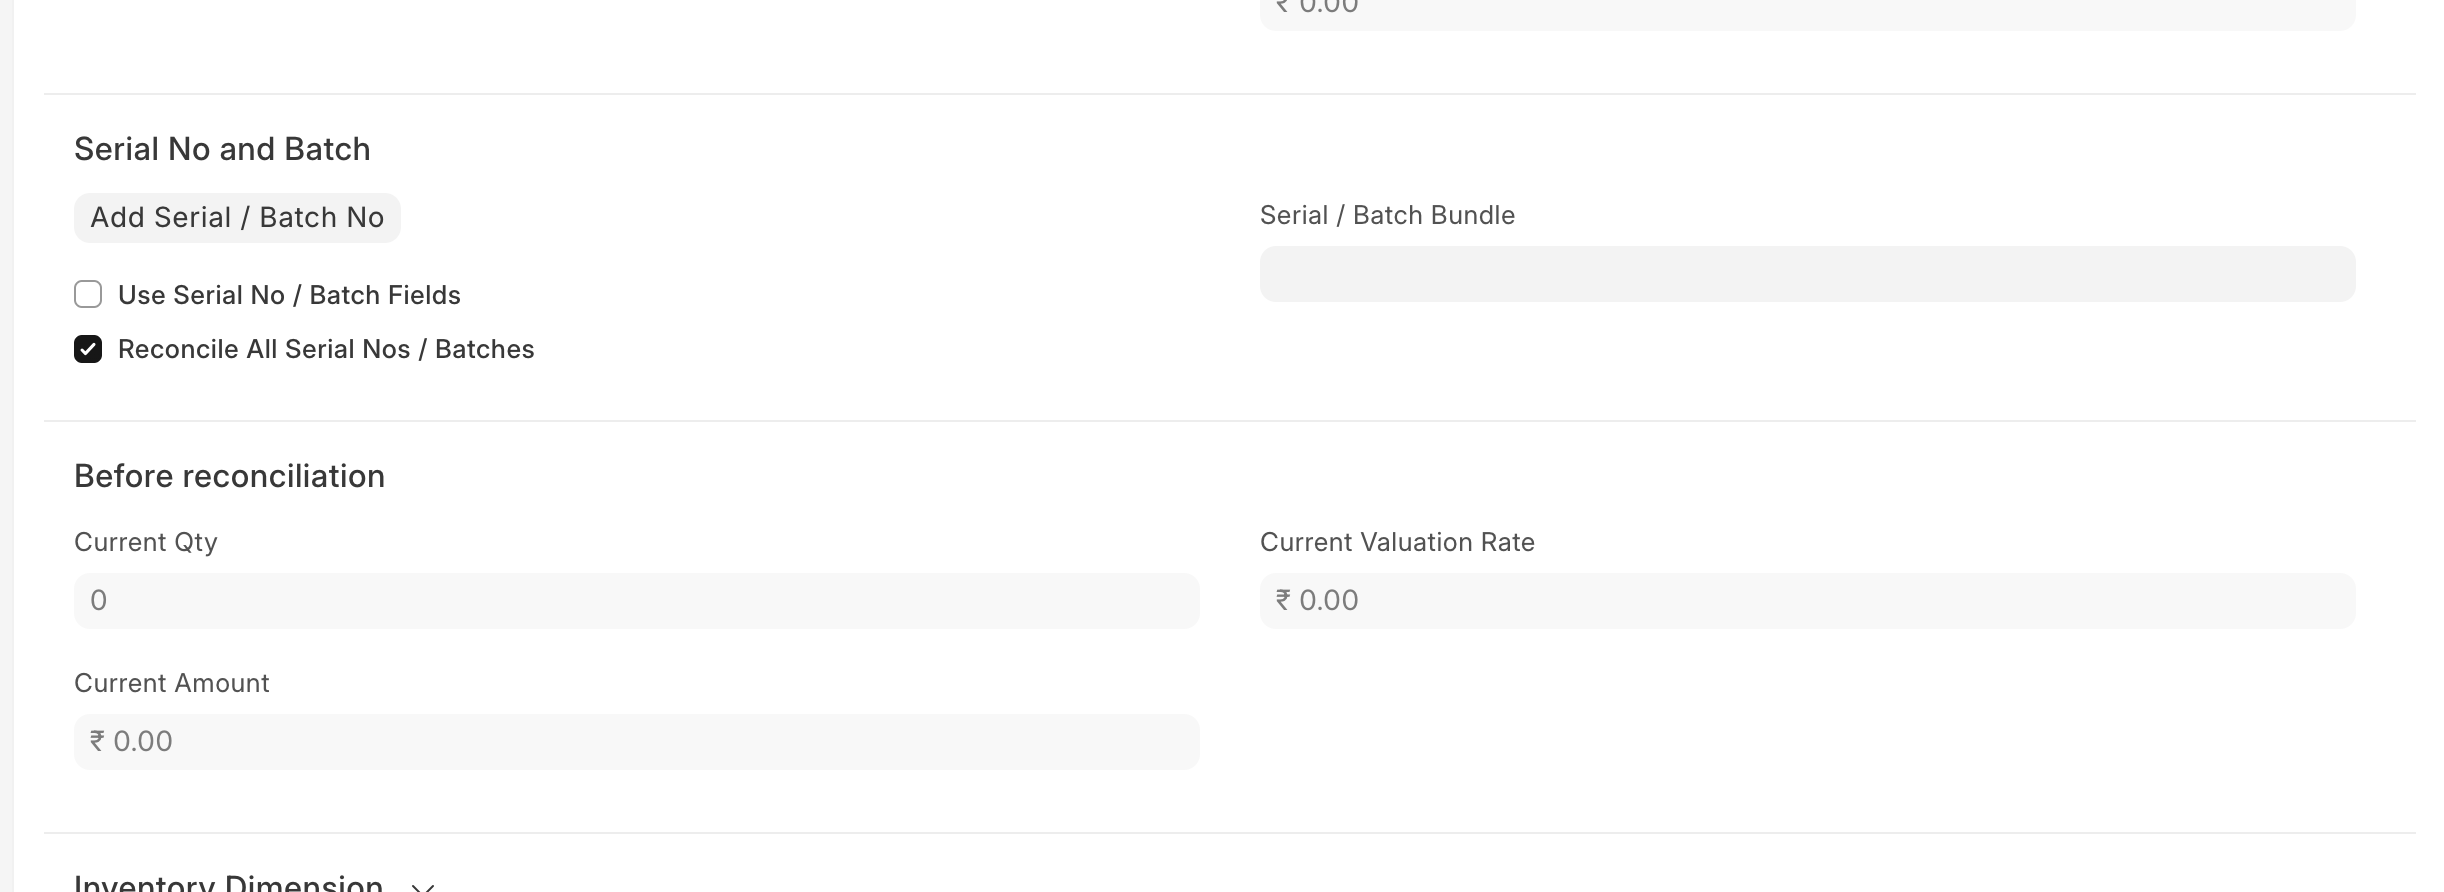Click the Before reconciliation section heading
This screenshot has width=2444, height=892.
coord(229,476)
